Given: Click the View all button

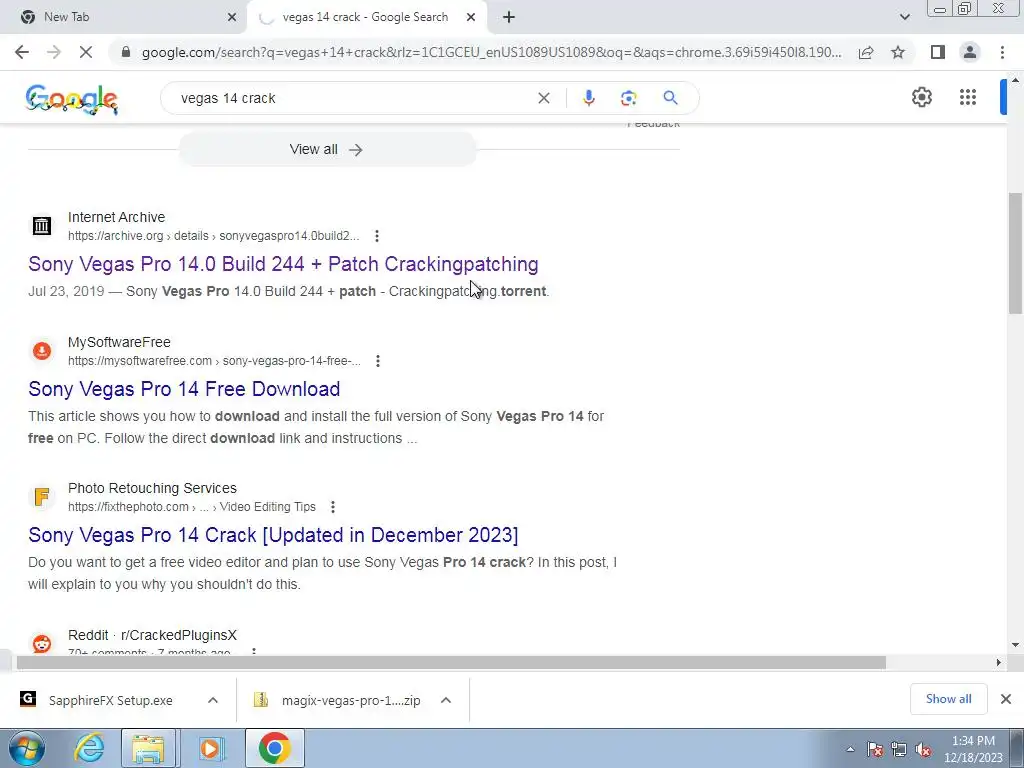Looking at the screenshot, I should click(327, 150).
